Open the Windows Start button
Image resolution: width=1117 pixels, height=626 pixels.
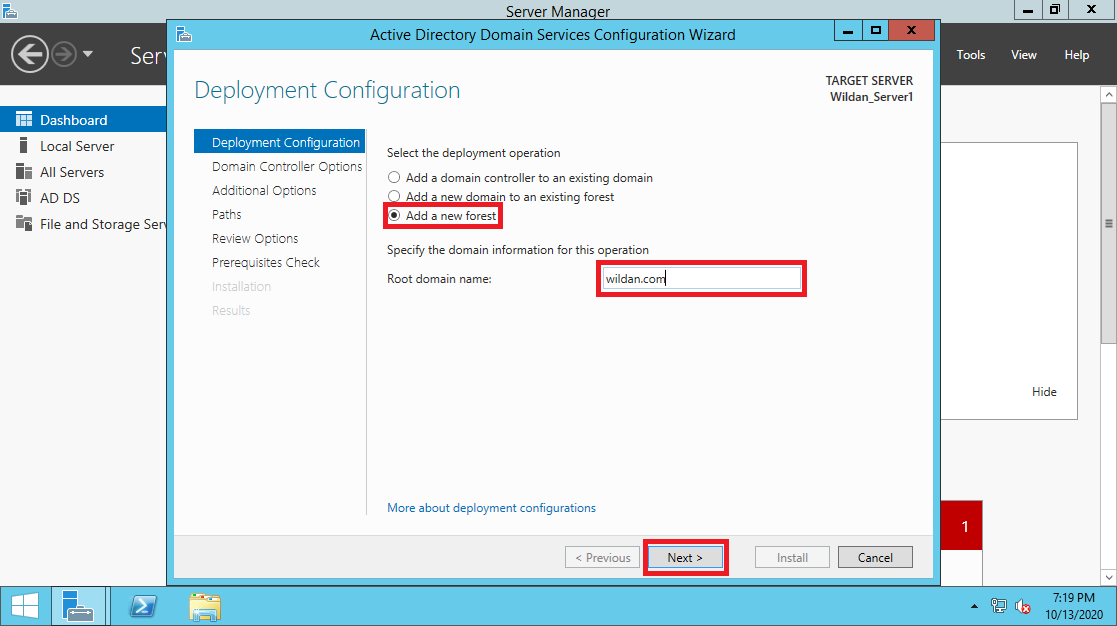click(x=25, y=607)
